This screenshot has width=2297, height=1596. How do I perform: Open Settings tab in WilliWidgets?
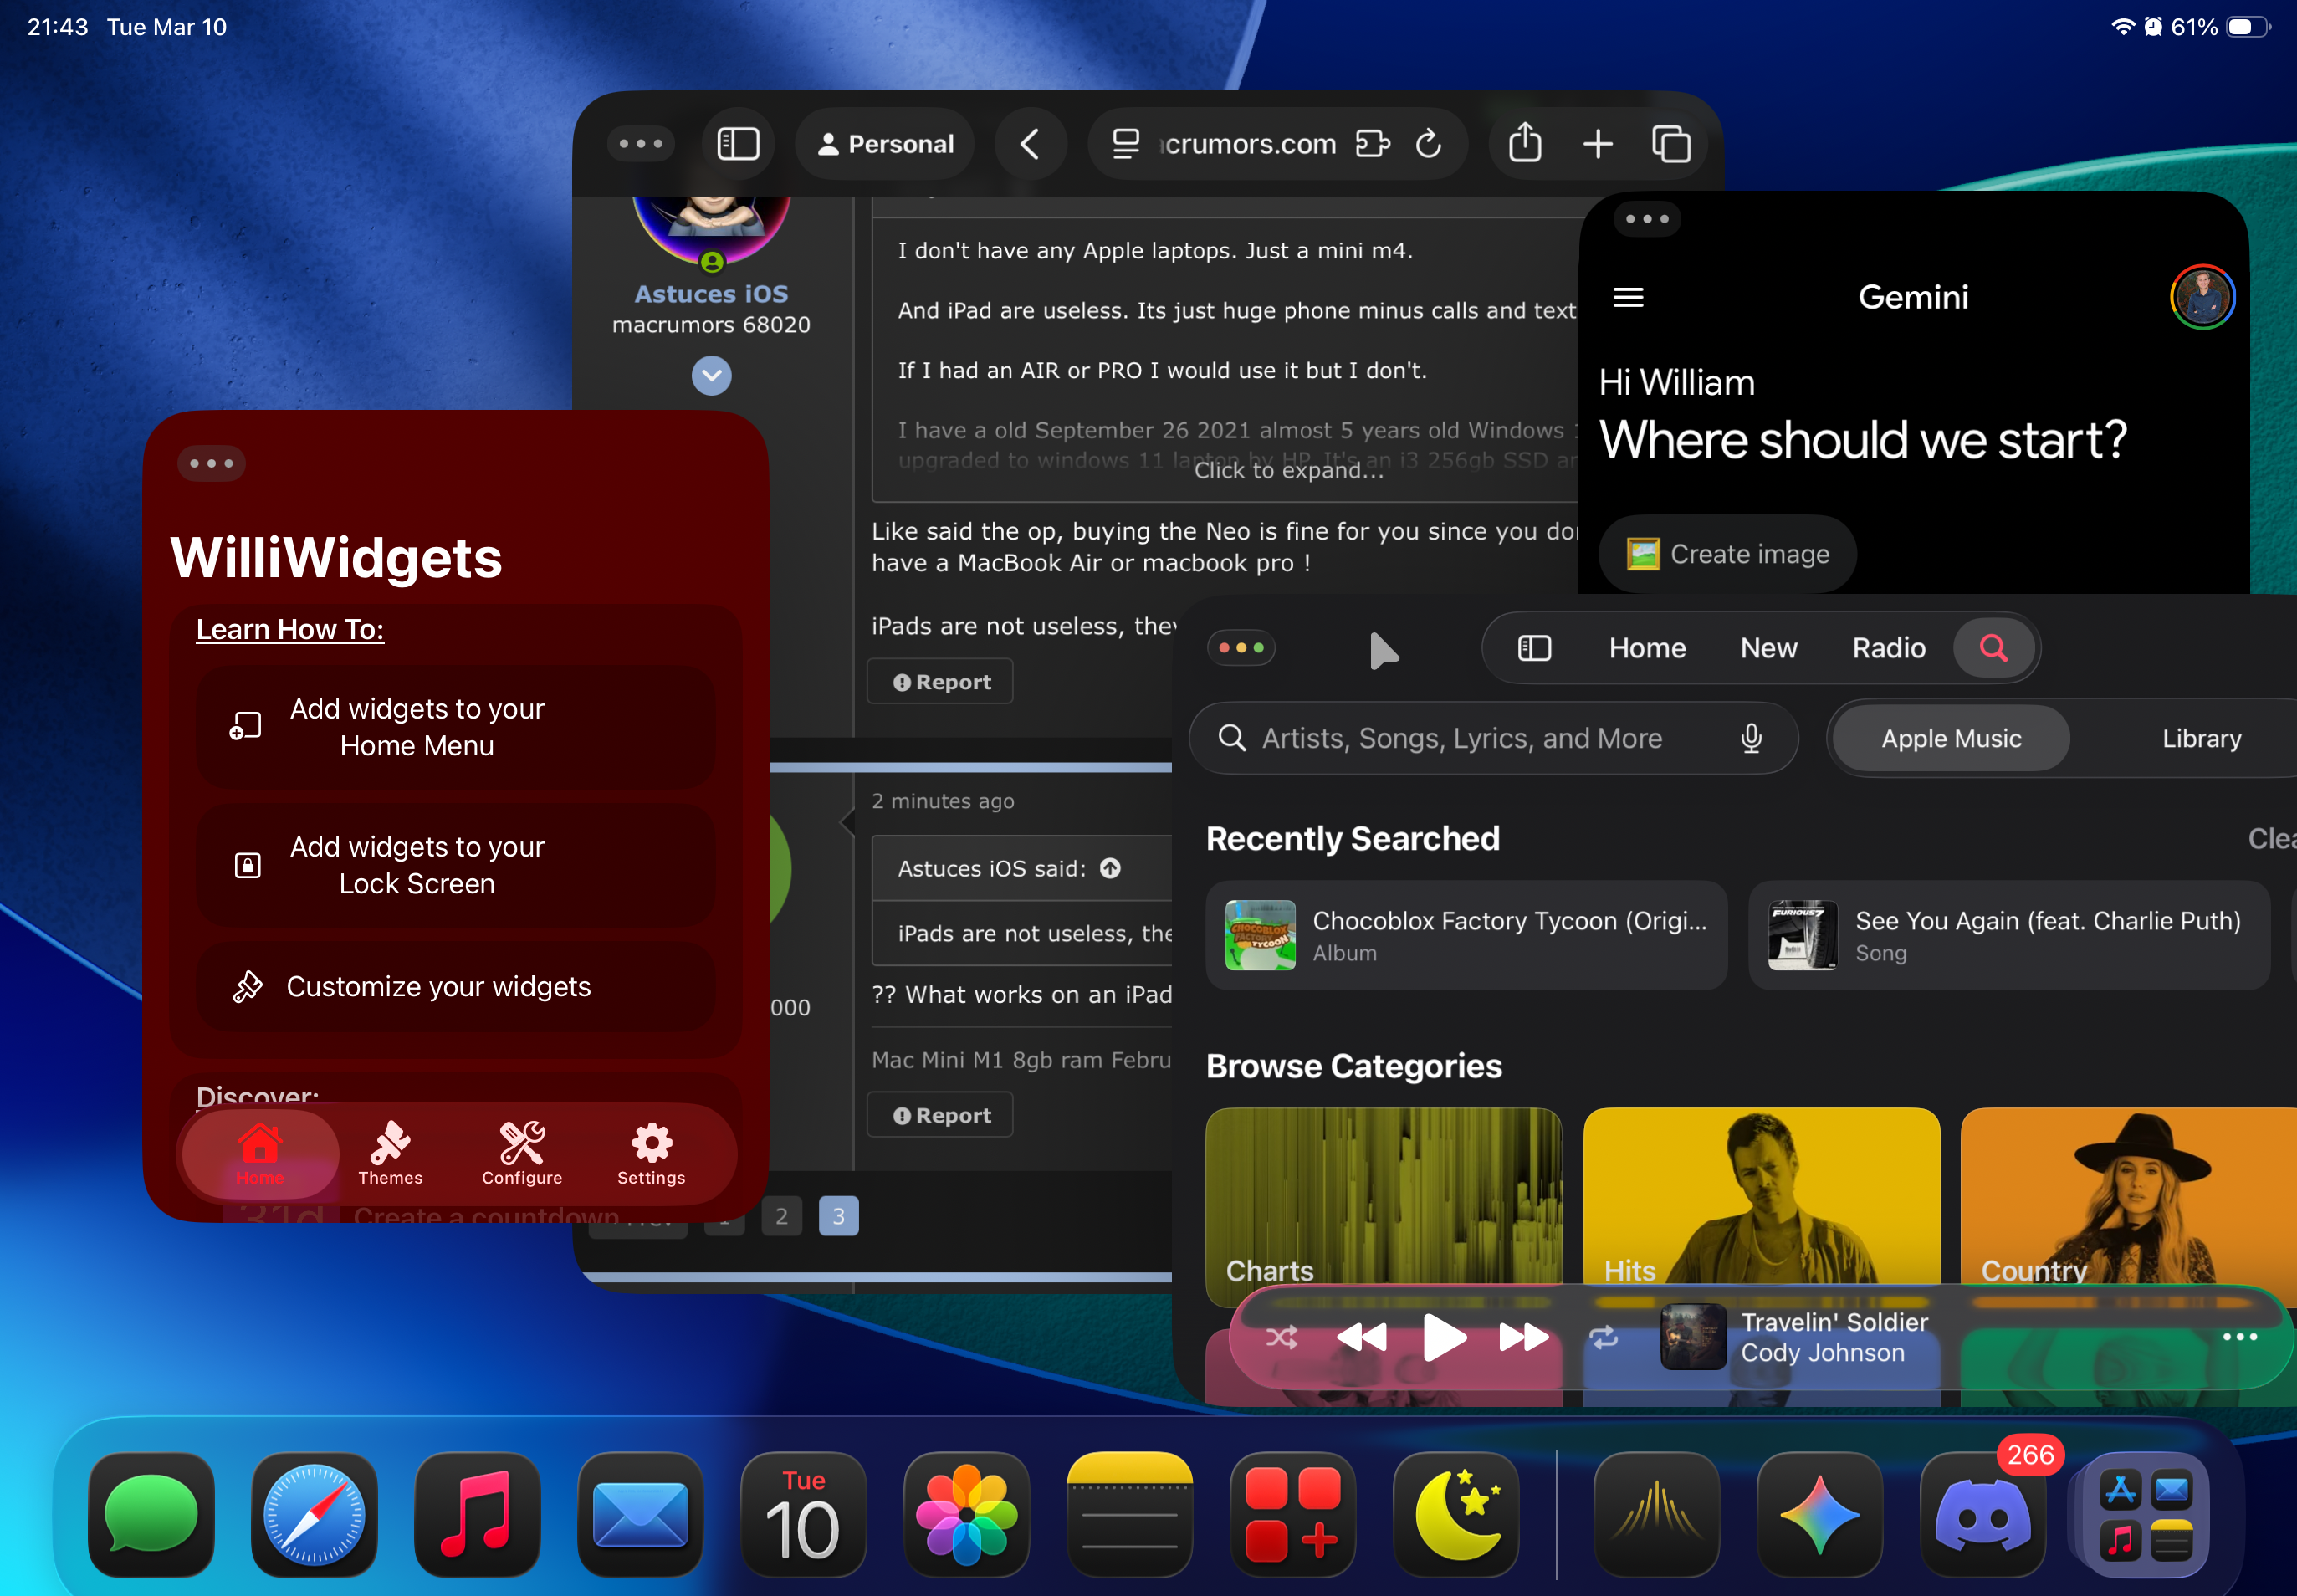[651, 1155]
